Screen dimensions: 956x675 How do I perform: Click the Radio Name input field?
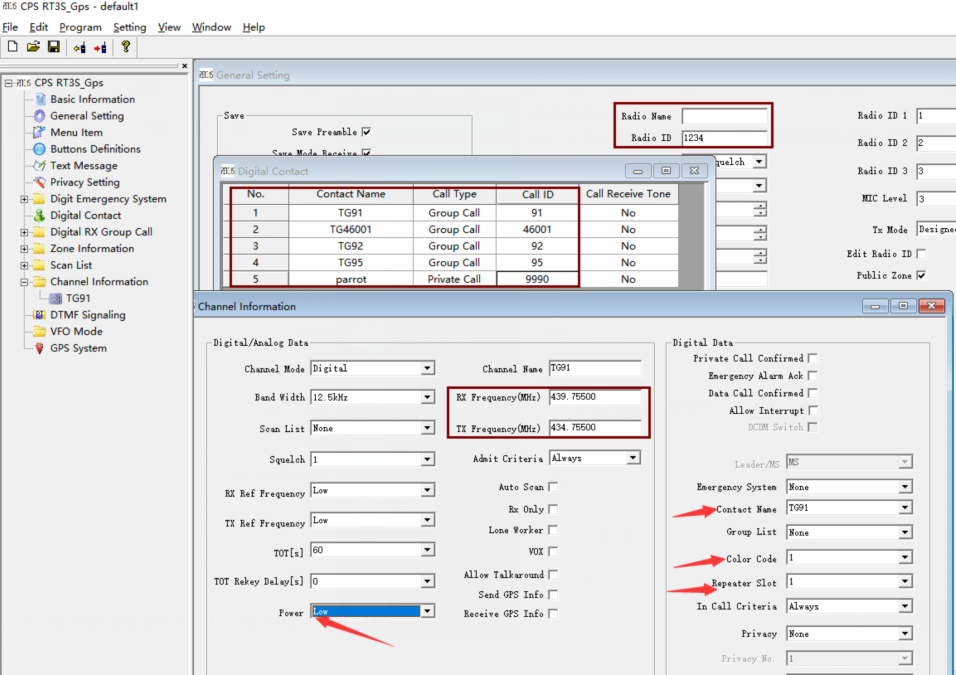[724, 116]
